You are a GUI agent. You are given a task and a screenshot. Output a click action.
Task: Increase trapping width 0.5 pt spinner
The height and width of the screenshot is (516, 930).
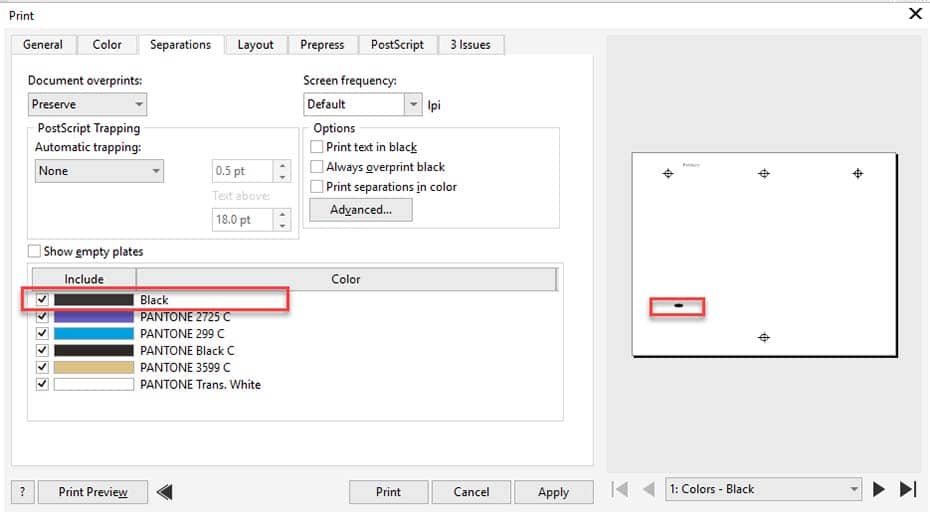coord(282,165)
